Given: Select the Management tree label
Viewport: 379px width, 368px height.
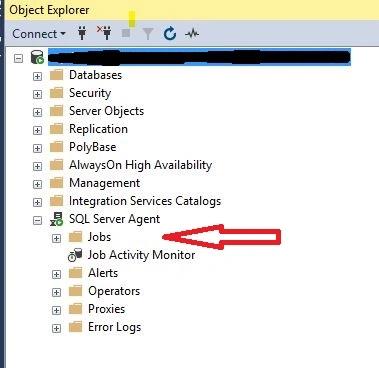Looking at the screenshot, I should point(104,183).
